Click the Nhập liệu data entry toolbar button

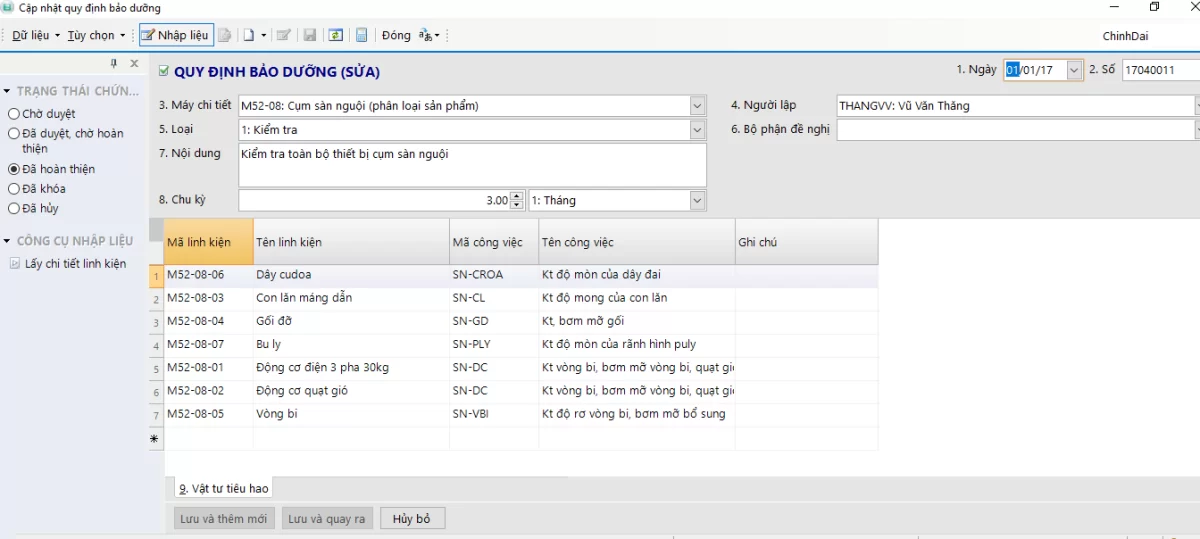tap(175, 35)
